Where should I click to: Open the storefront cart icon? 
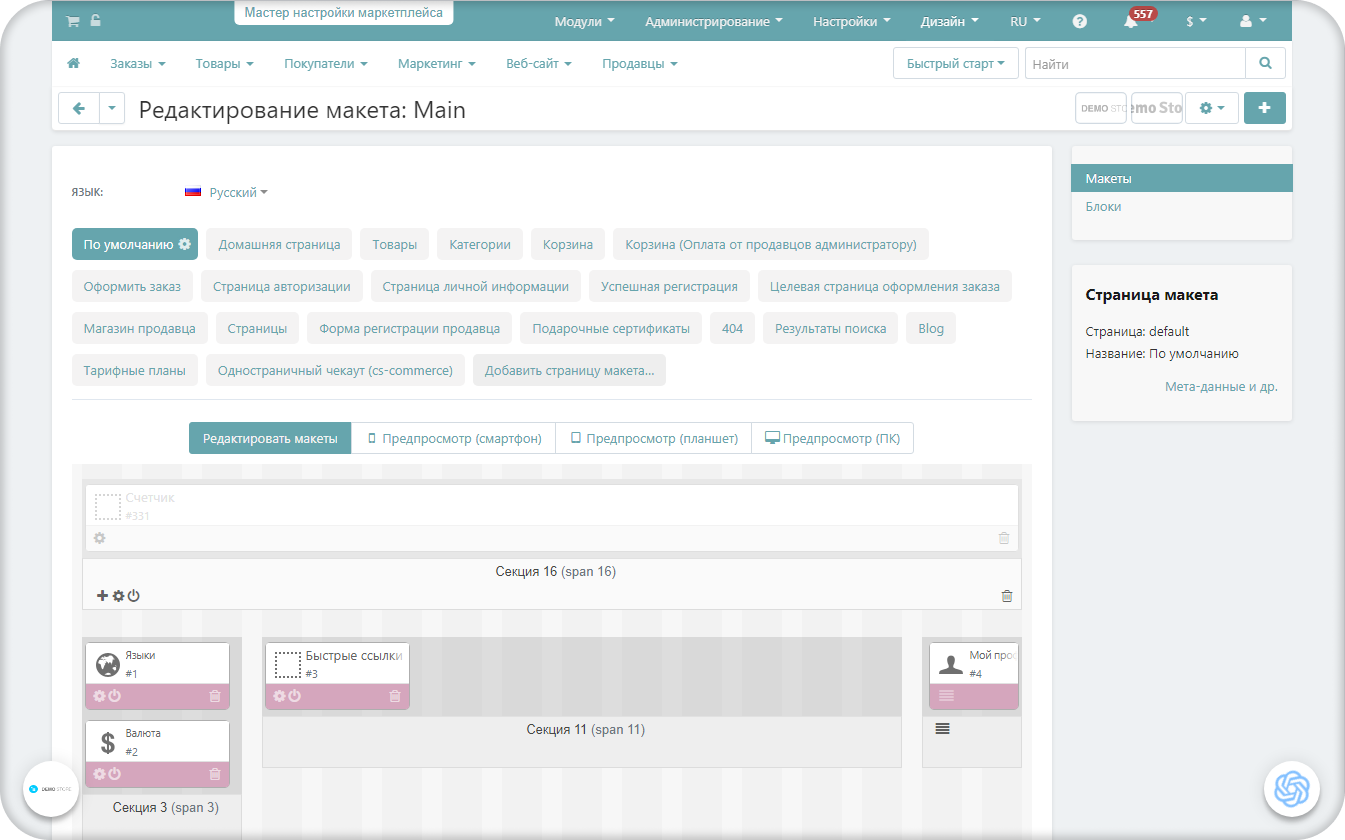click(x=72, y=20)
